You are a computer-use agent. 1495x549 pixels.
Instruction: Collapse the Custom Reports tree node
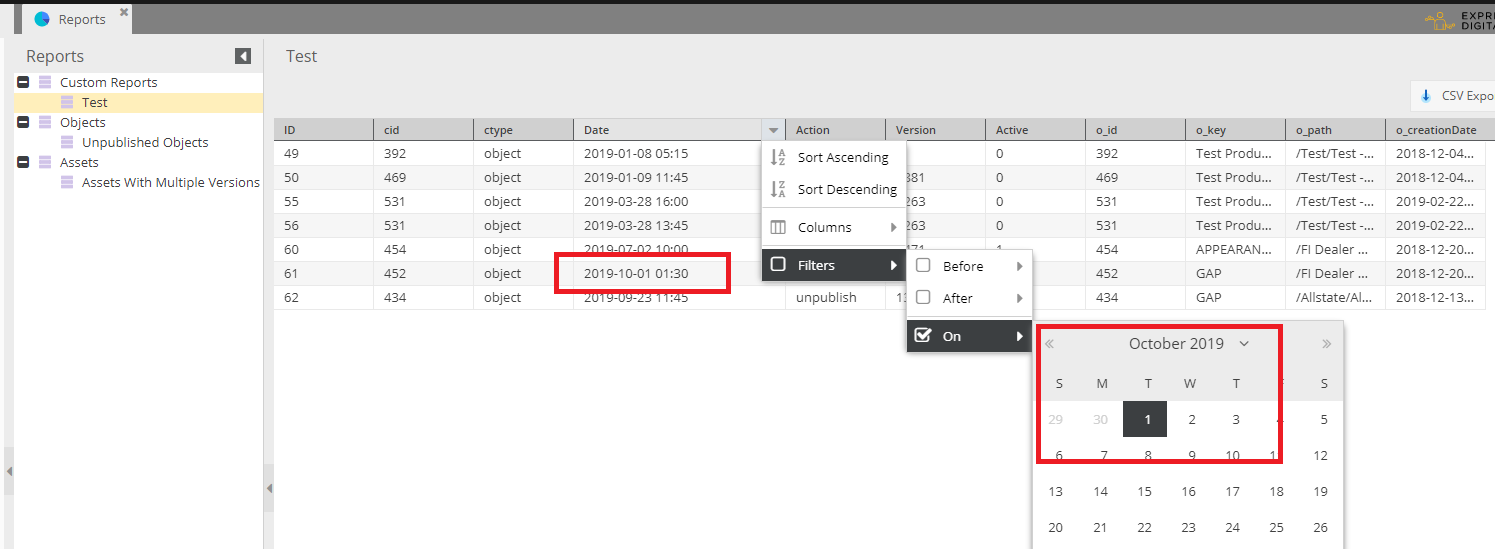pyautogui.click(x=23, y=82)
